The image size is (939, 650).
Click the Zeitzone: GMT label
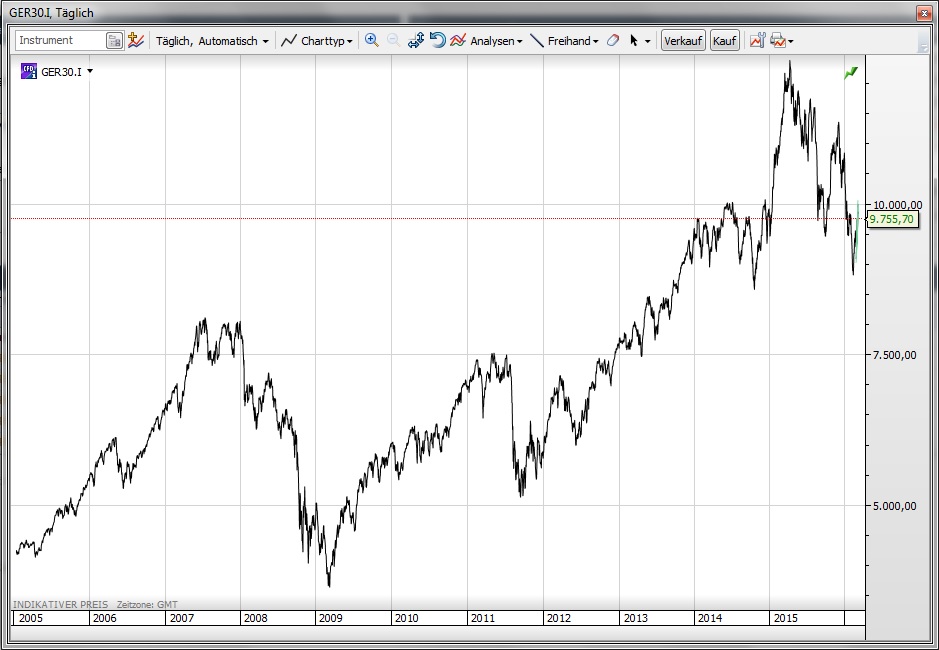pyautogui.click(x=147, y=604)
